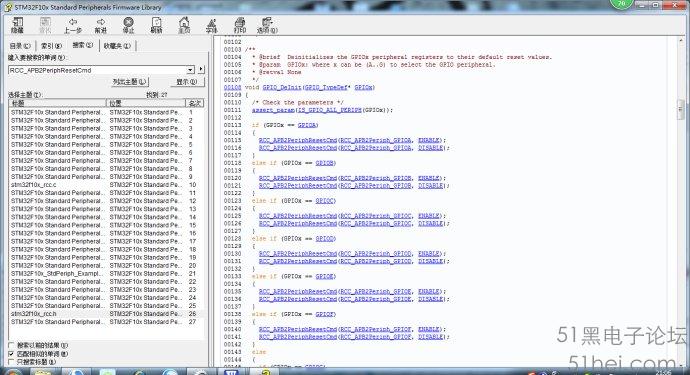Switch to the 目录 contents tab

tap(20, 46)
